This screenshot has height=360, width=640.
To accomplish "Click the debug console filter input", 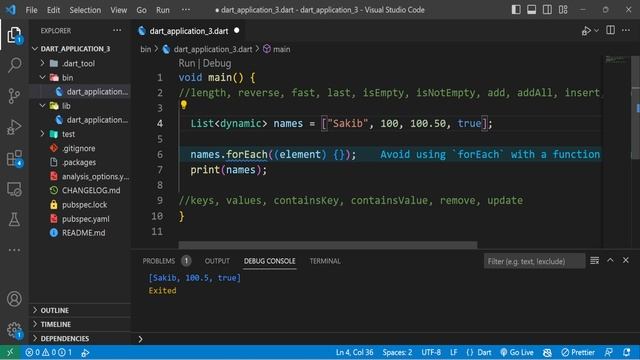I will click(x=534, y=261).
